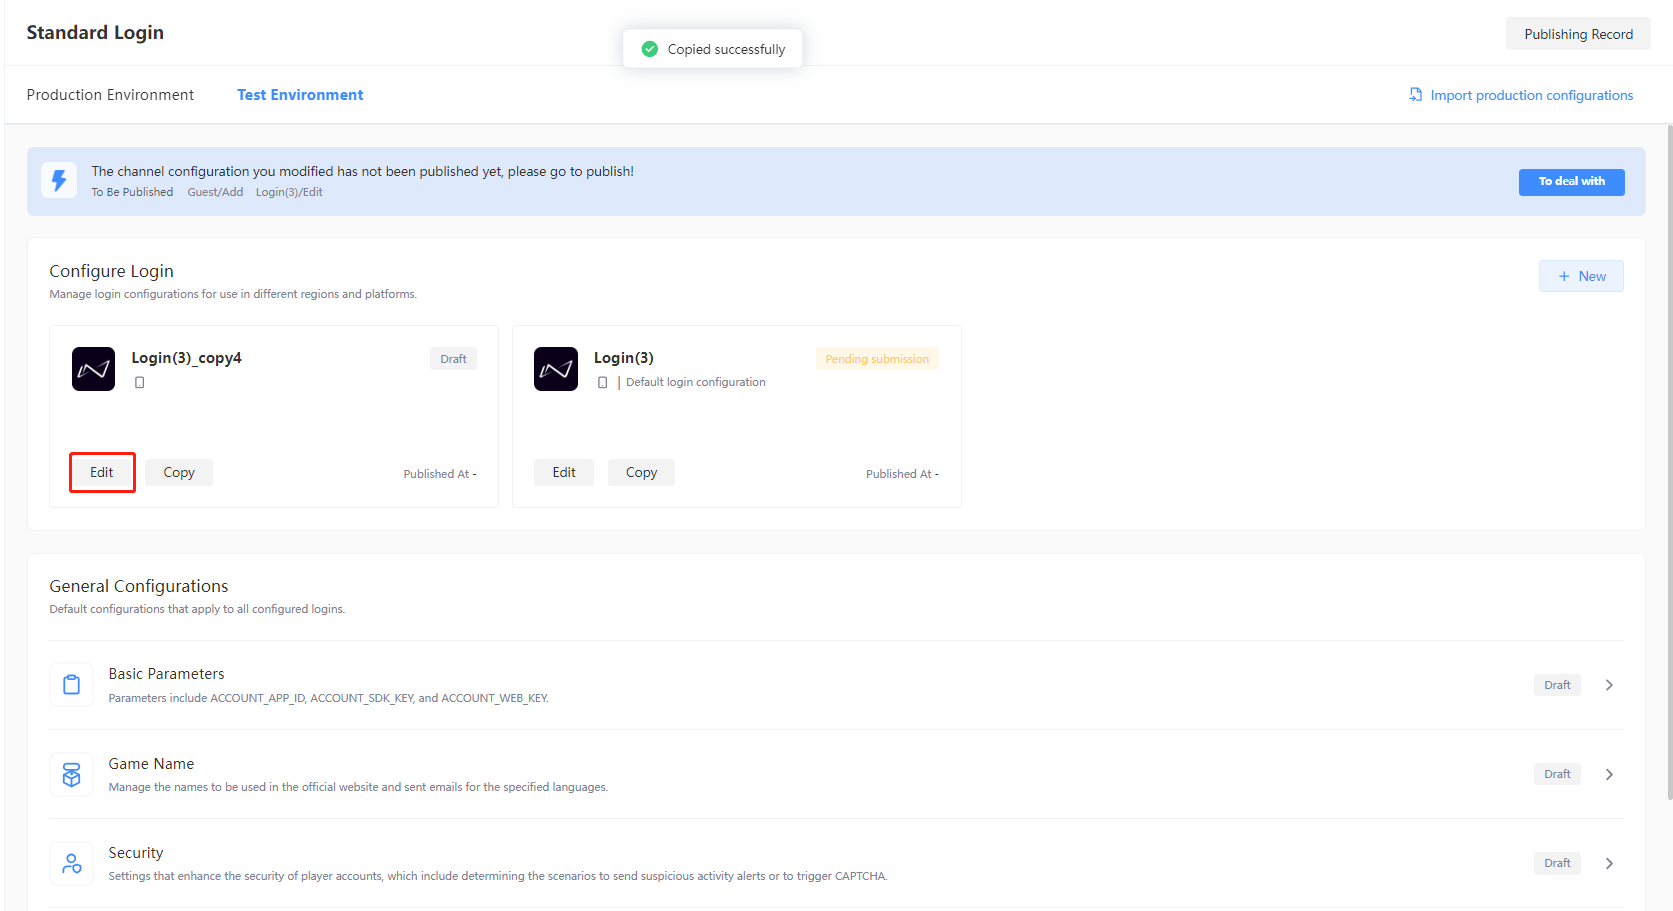Click the Login(3) card title text
Image resolution: width=1673 pixels, height=911 pixels.
pos(624,358)
